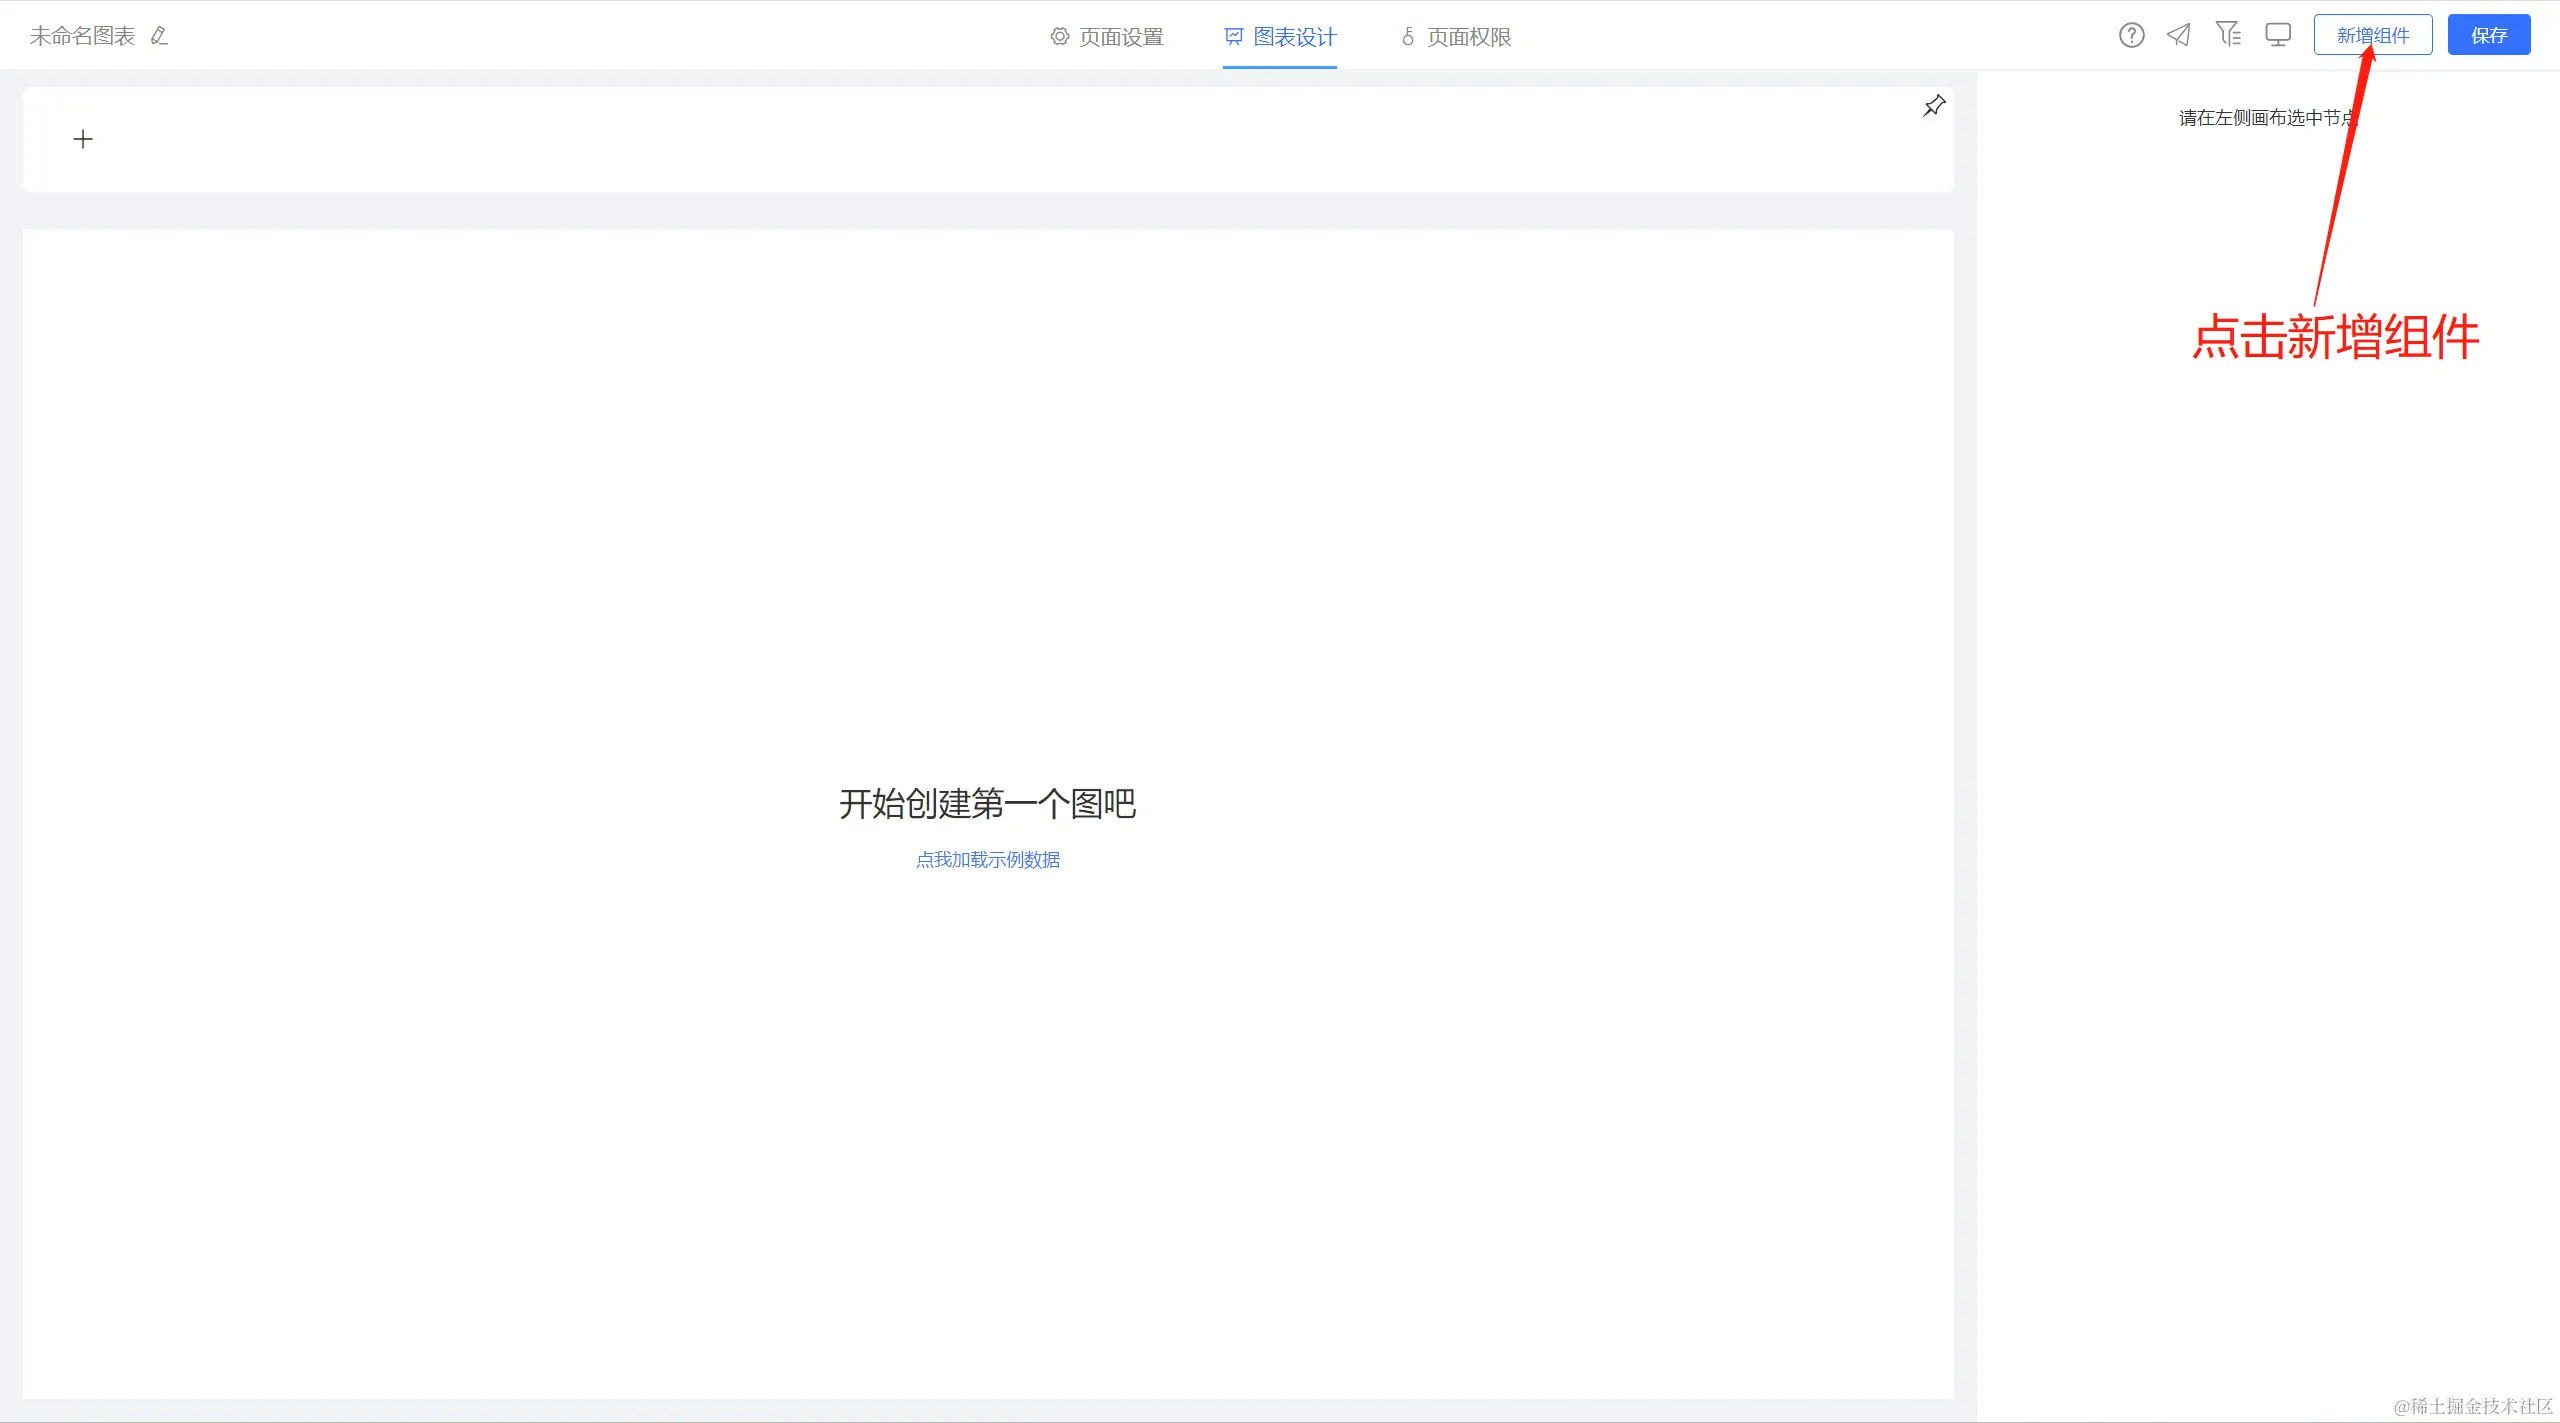Click the red 点击新增组件 annotation text
The width and height of the screenshot is (2560, 1423).
[2335, 337]
